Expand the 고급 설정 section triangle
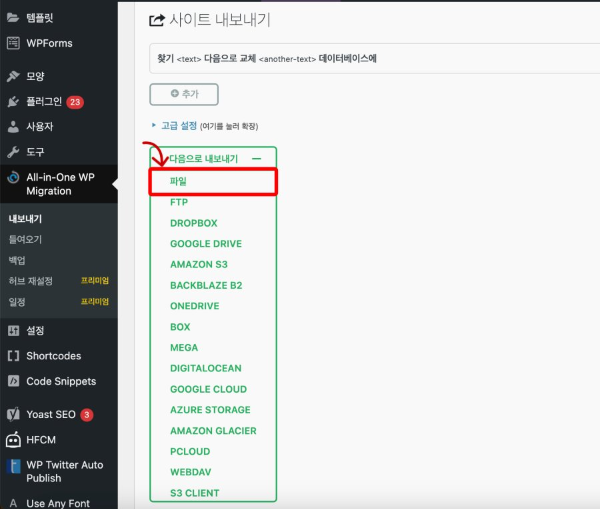 point(154,125)
